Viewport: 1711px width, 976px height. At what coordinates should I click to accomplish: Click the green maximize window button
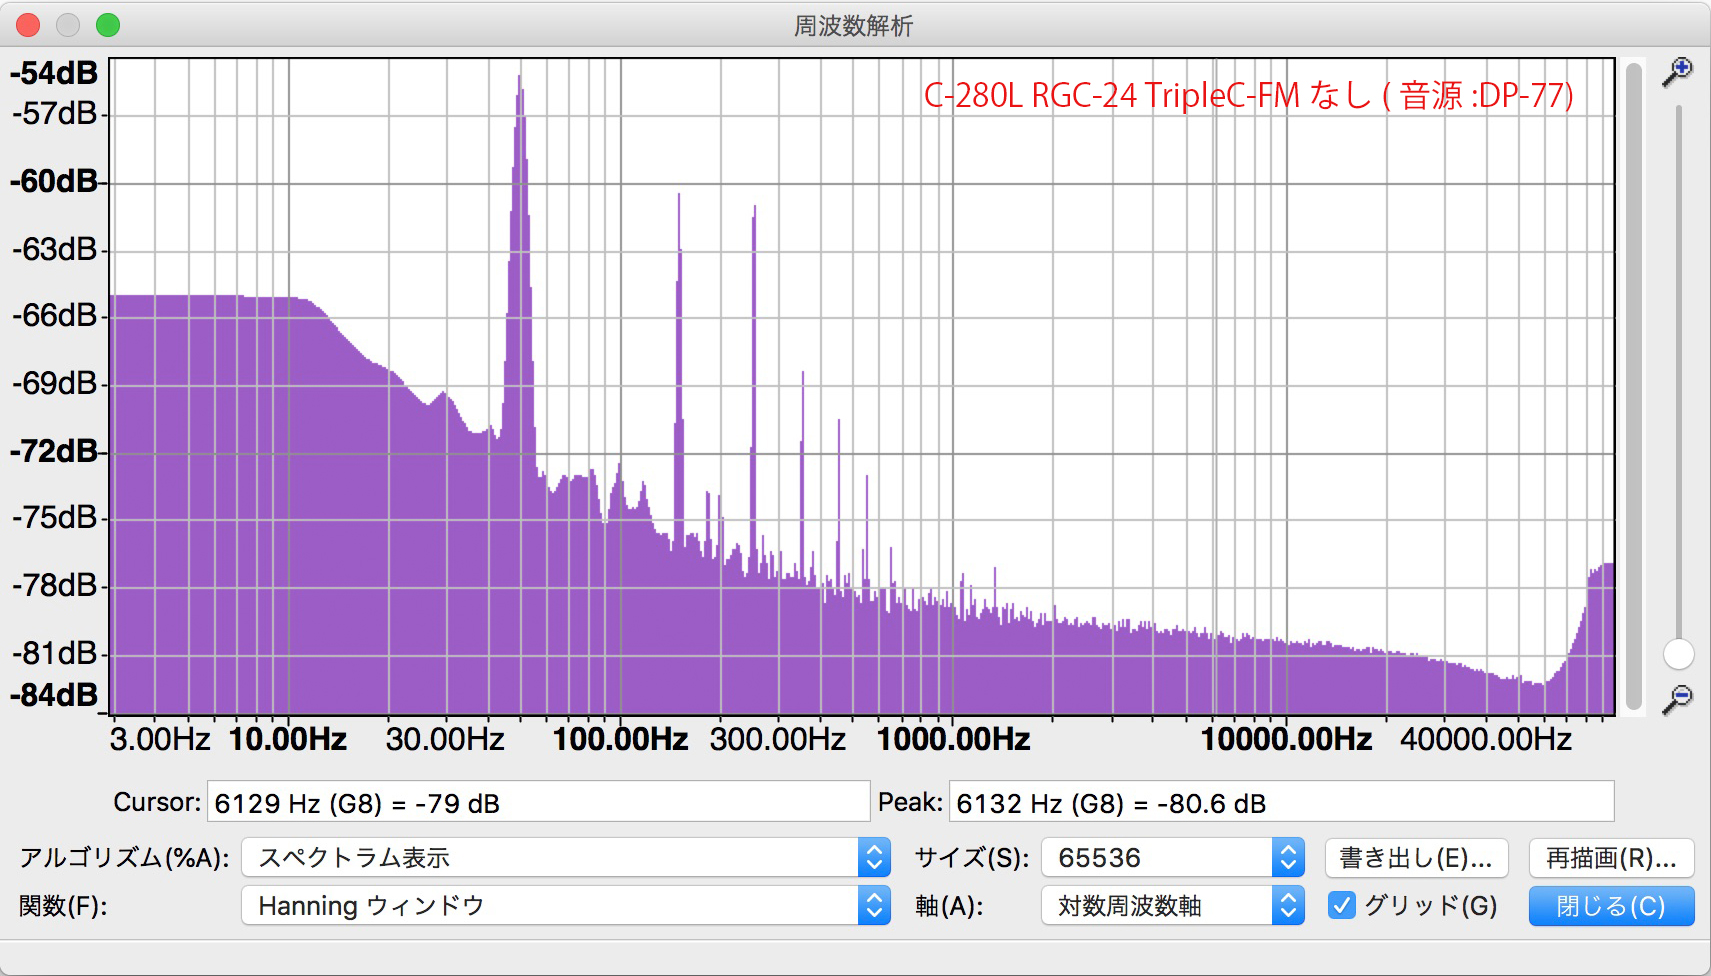[x=108, y=25]
